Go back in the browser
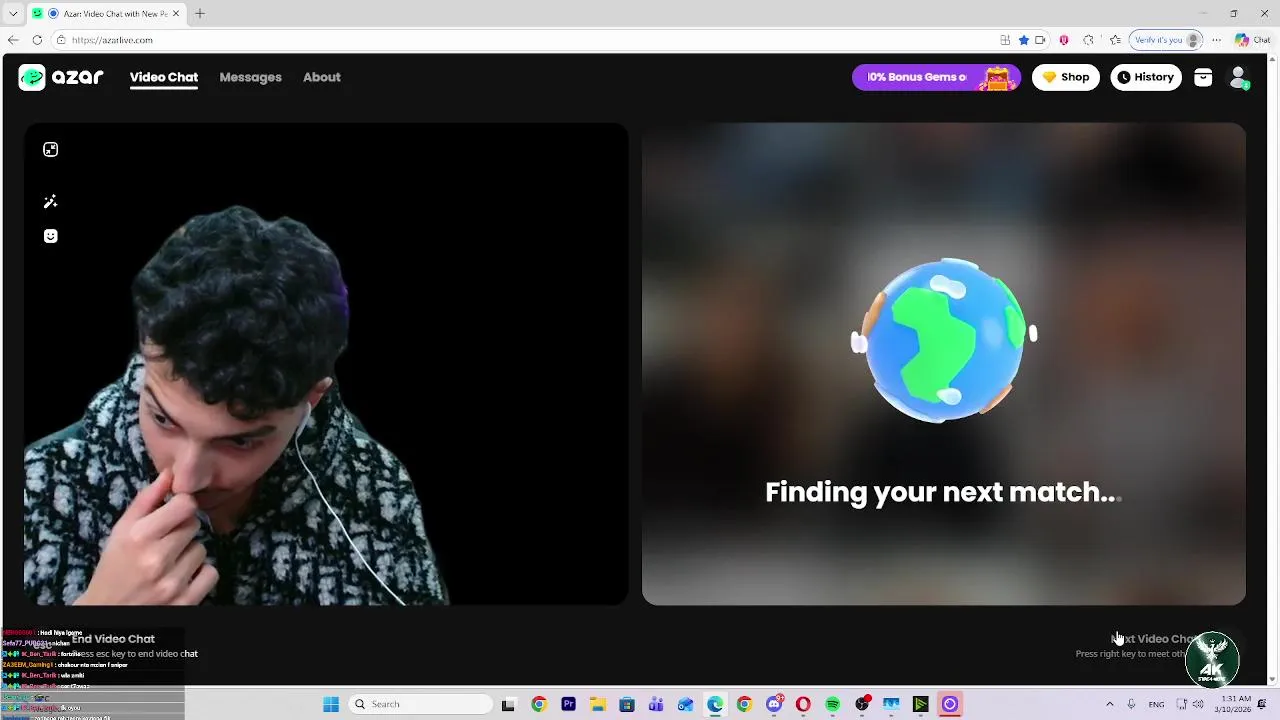Viewport: 1280px width, 720px height. pyautogui.click(x=13, y=40)
